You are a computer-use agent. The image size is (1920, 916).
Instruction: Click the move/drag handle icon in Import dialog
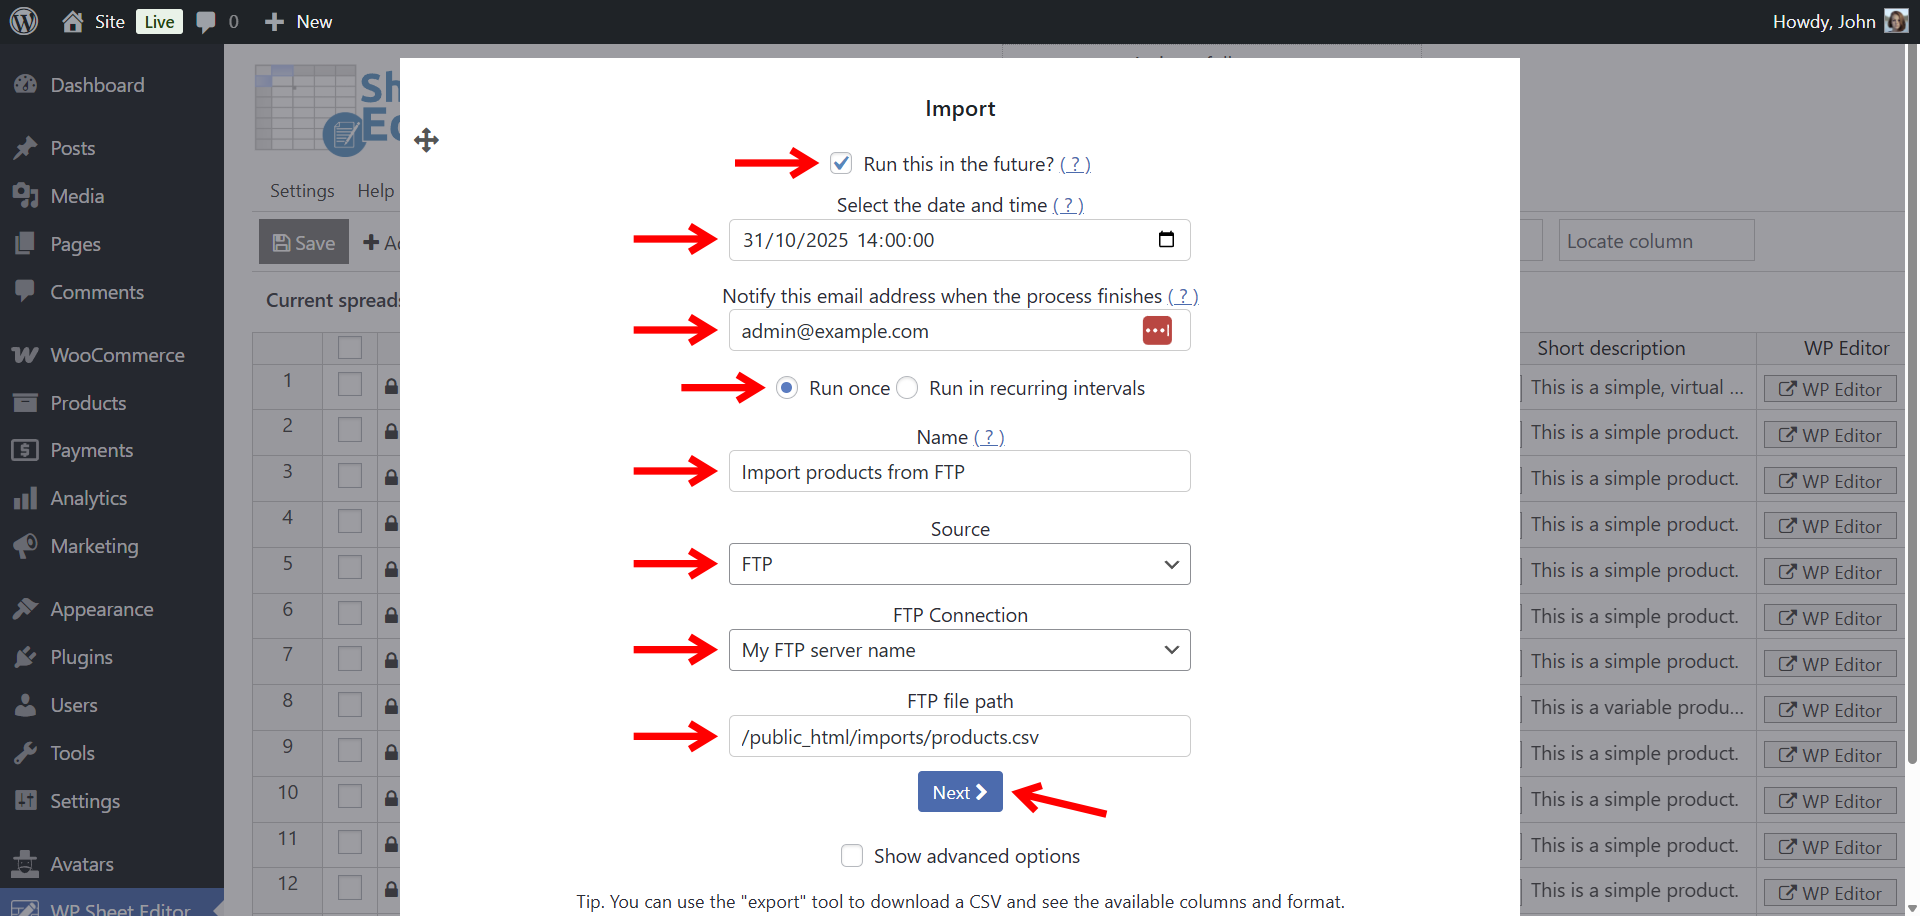(x=426, y=140)
